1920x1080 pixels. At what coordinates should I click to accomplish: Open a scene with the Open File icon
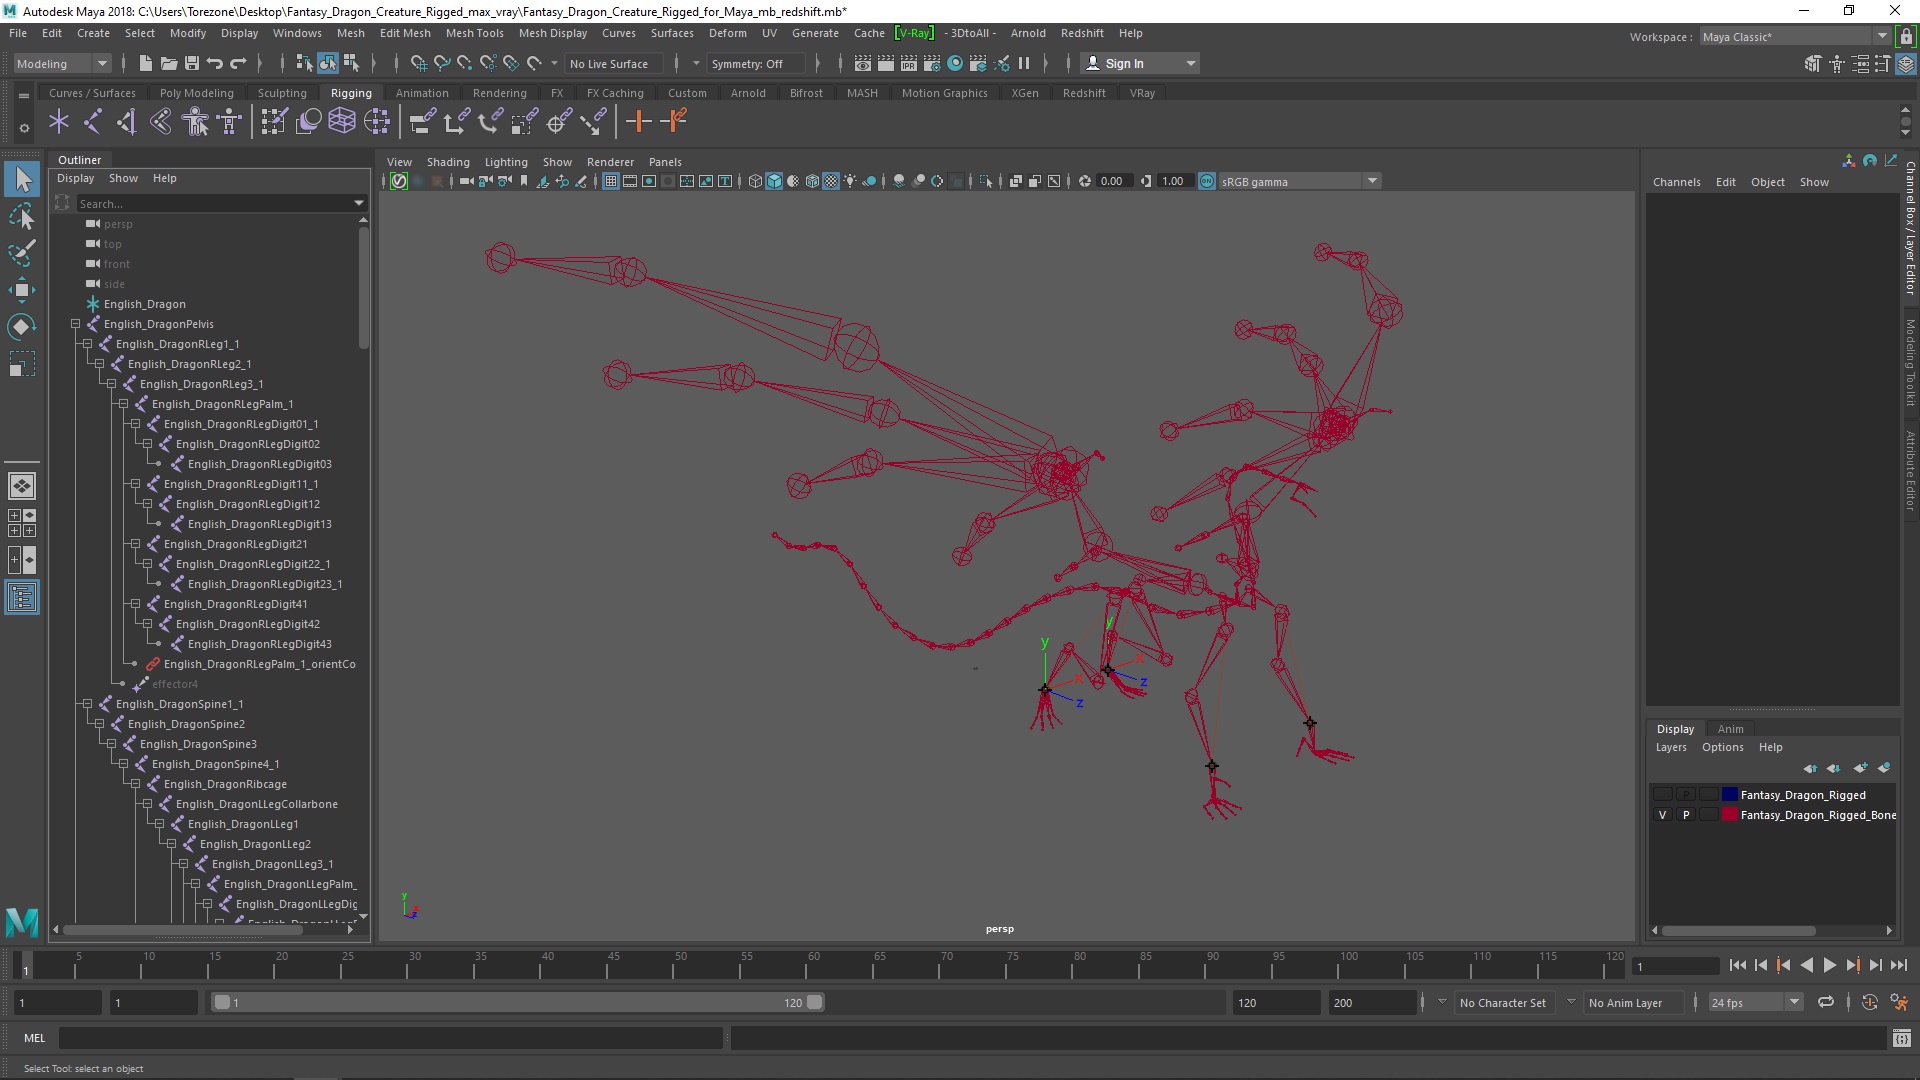pyautogui.click(x=168, y=63)
